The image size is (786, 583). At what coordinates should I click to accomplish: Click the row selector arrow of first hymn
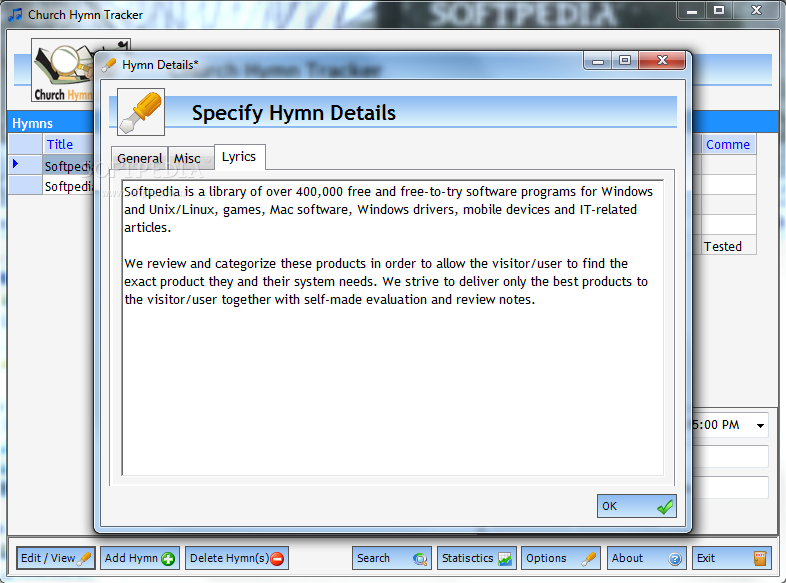tap(16, 163)
